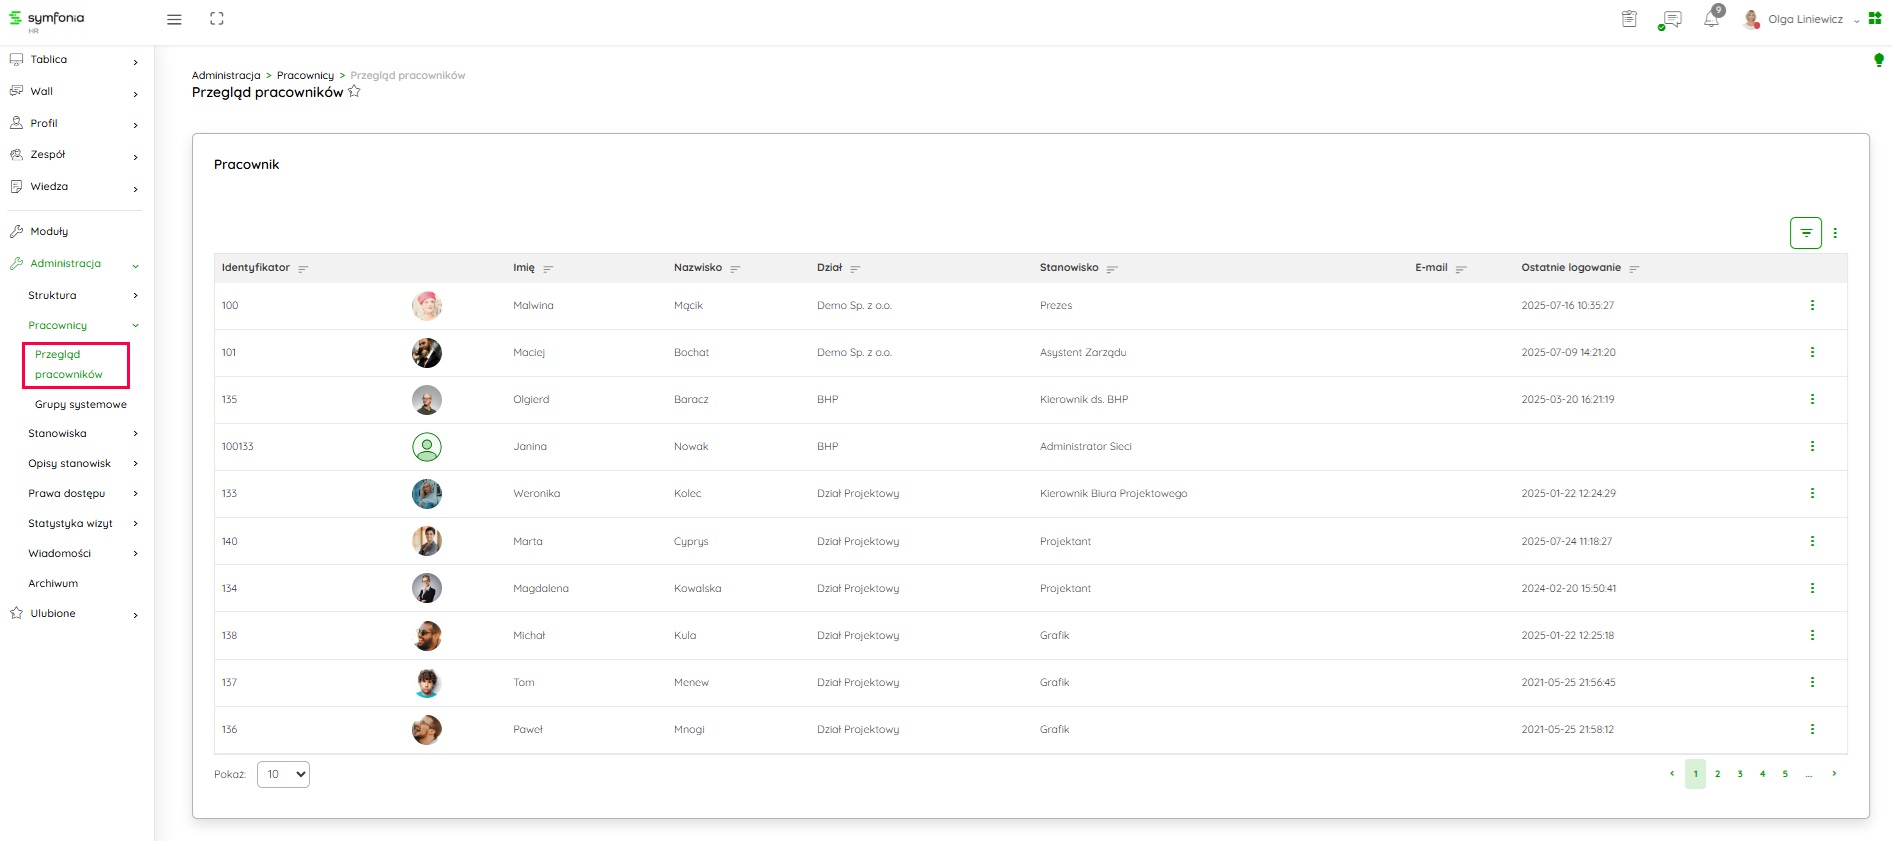Open row actions menu for Malwina Mącik

pyautogui.click(x=1811, y=306)
